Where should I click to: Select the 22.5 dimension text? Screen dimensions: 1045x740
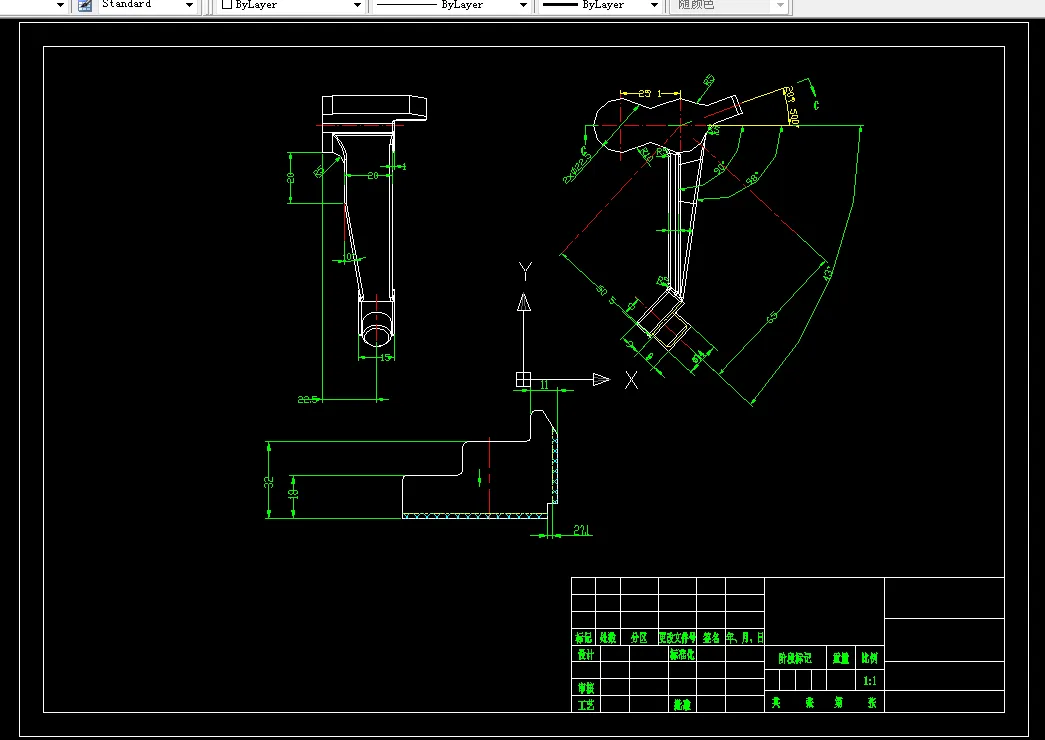click(x=307, y=400)
